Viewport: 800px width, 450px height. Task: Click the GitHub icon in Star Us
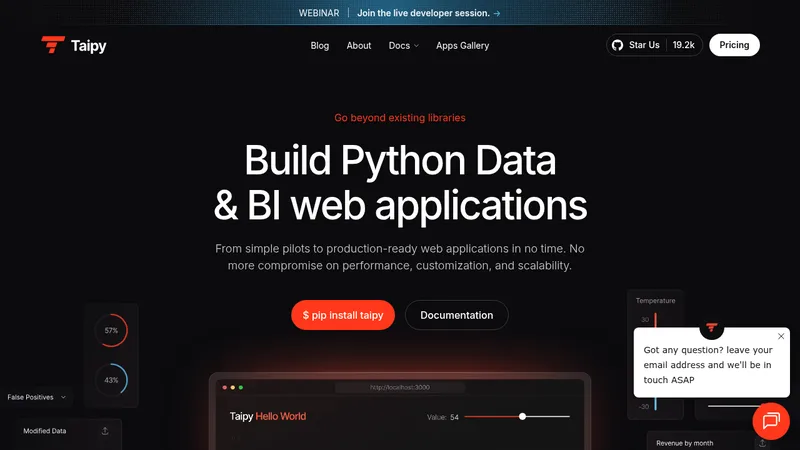pos(617,45)
